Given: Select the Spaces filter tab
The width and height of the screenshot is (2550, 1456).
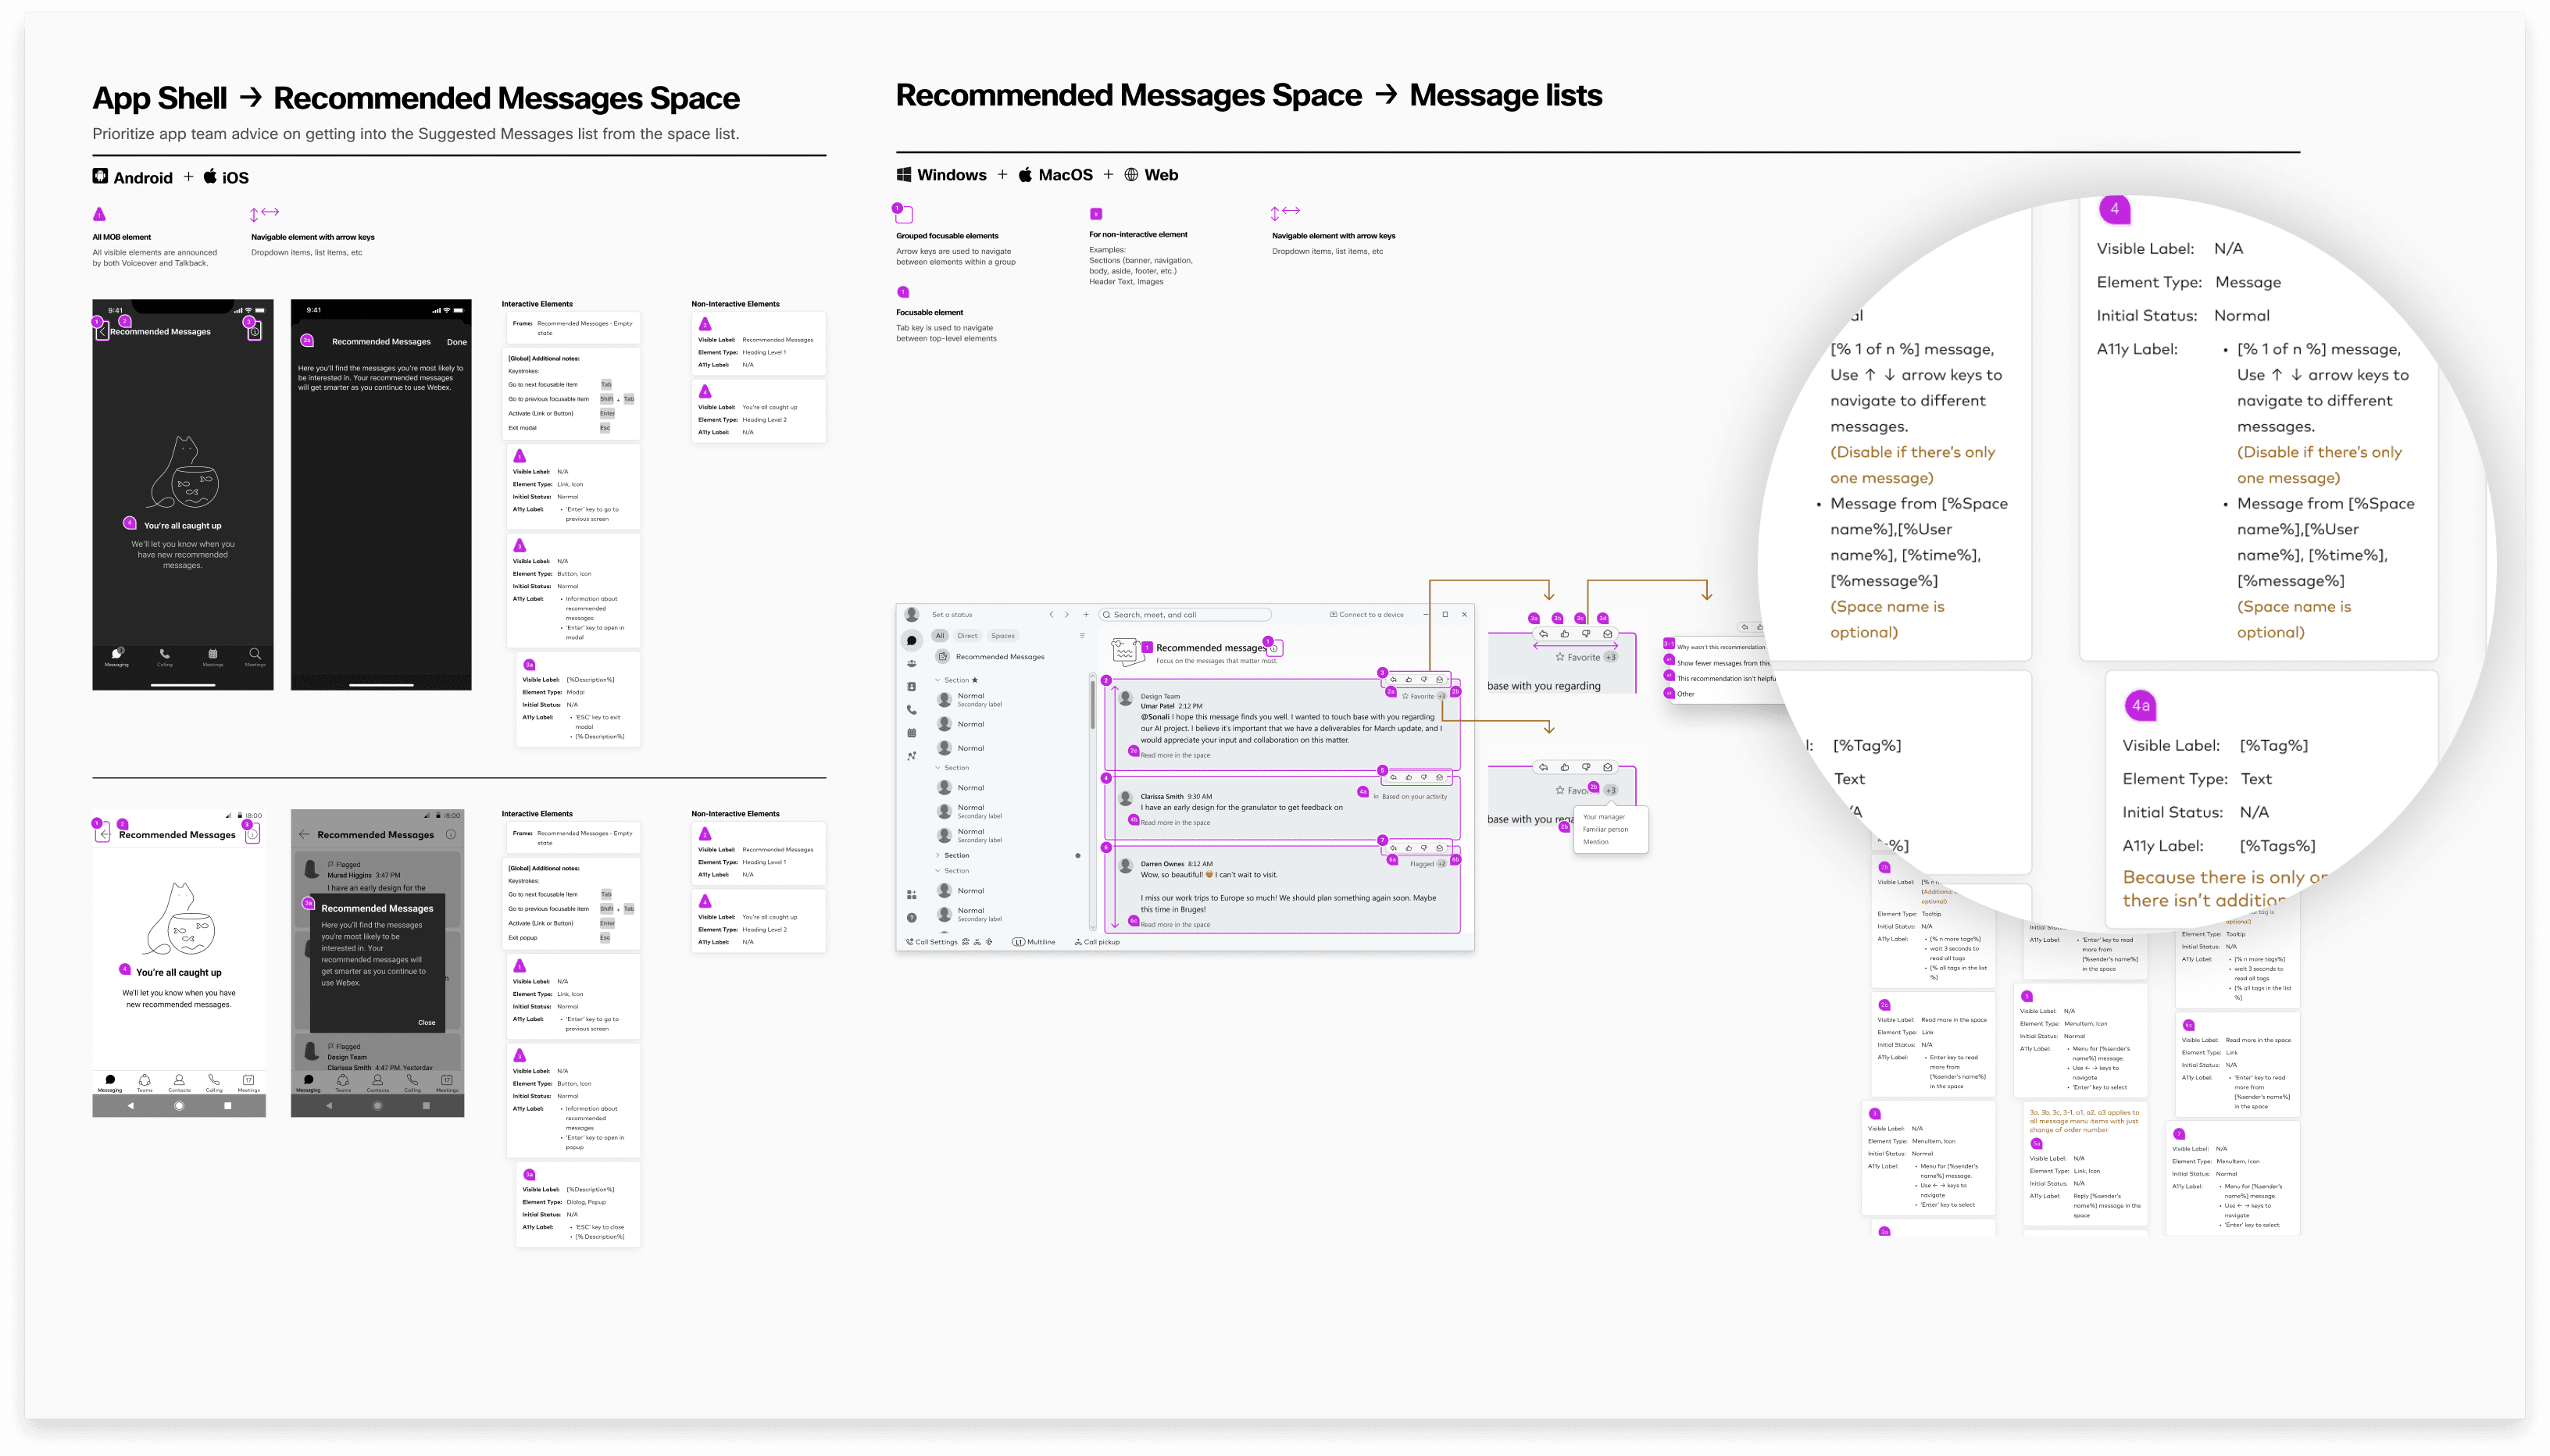Looking at the screenshot, I should [x=1002, y=636].
